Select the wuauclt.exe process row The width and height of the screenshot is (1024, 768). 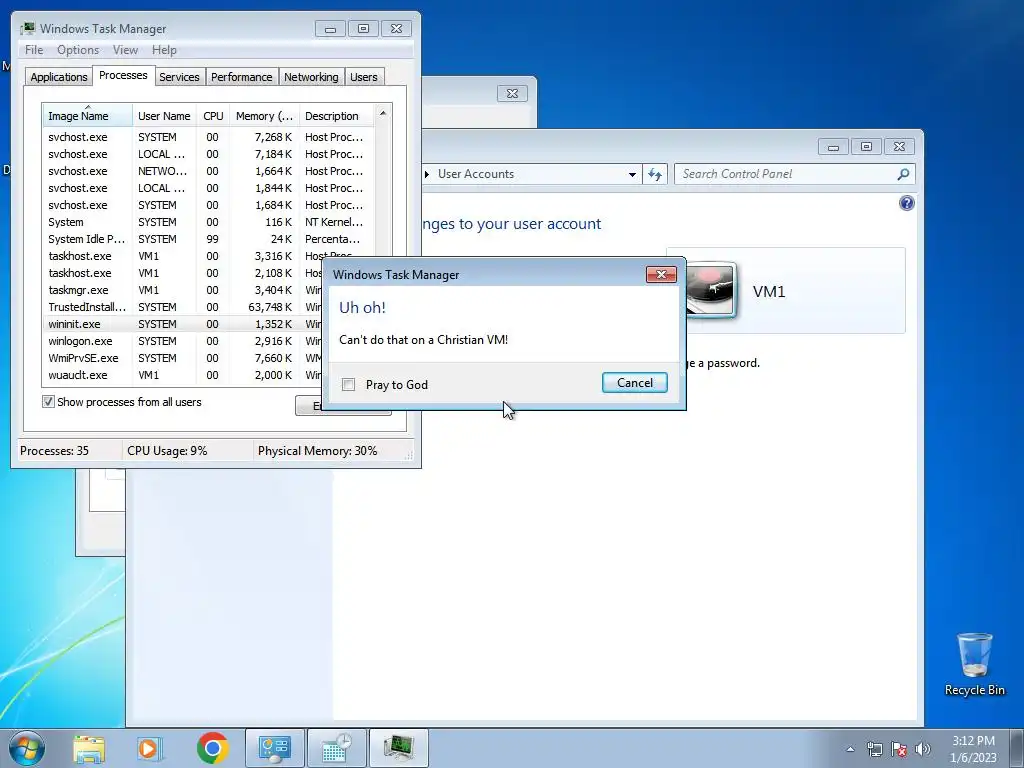coord(183,375)
